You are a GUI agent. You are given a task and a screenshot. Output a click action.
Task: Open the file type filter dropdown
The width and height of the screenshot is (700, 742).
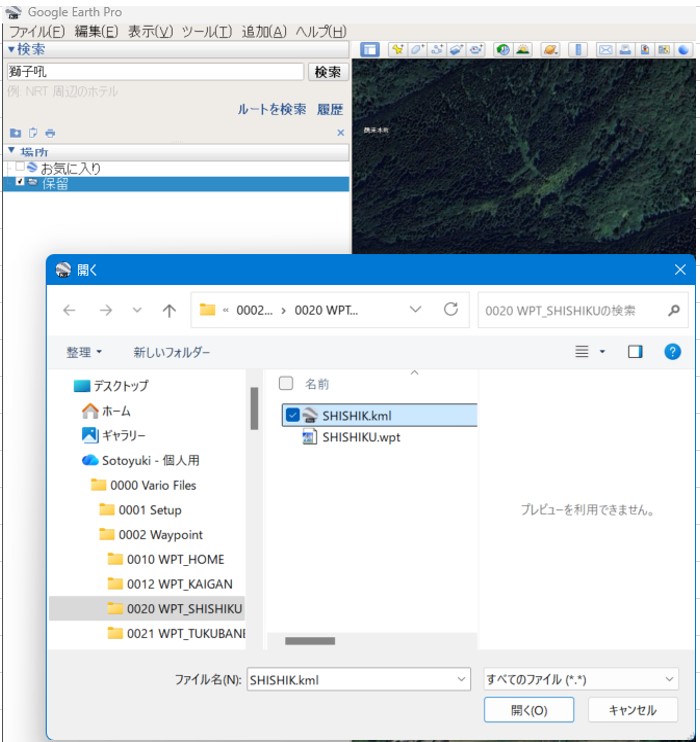(580, 680)
